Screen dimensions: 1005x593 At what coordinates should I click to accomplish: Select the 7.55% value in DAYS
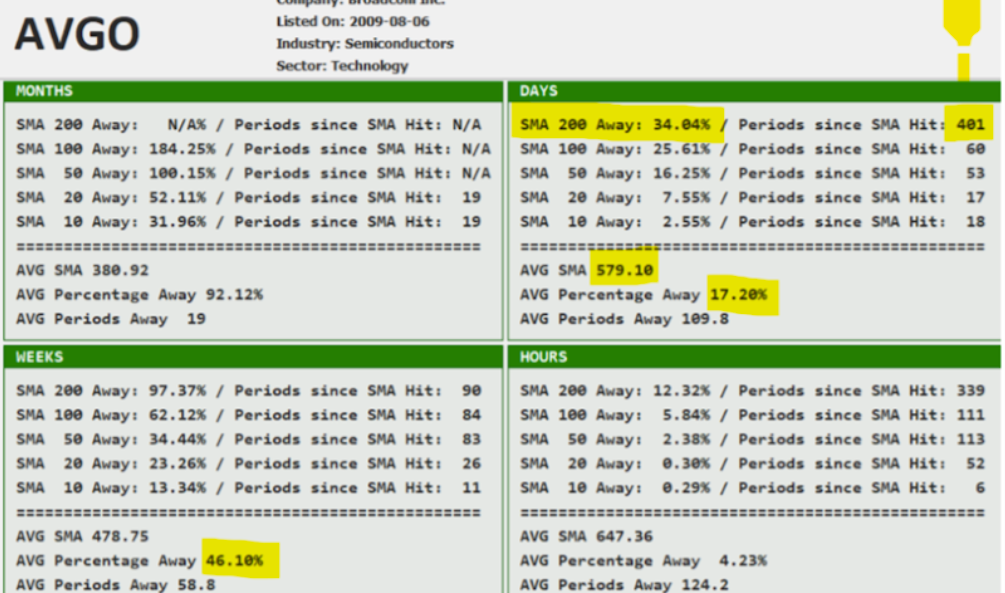[686, 198]
